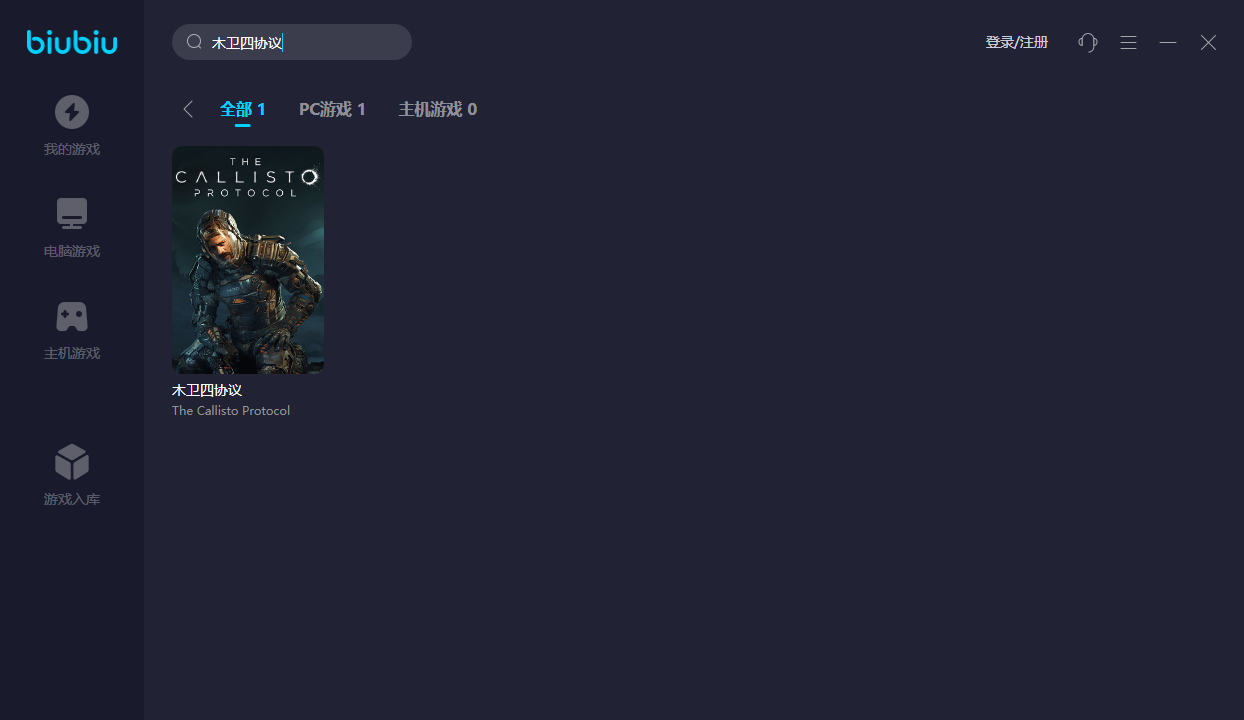Click the 木卫四协议 search field
This screenshot has width=1244, height=720.
tap(292, 42)
